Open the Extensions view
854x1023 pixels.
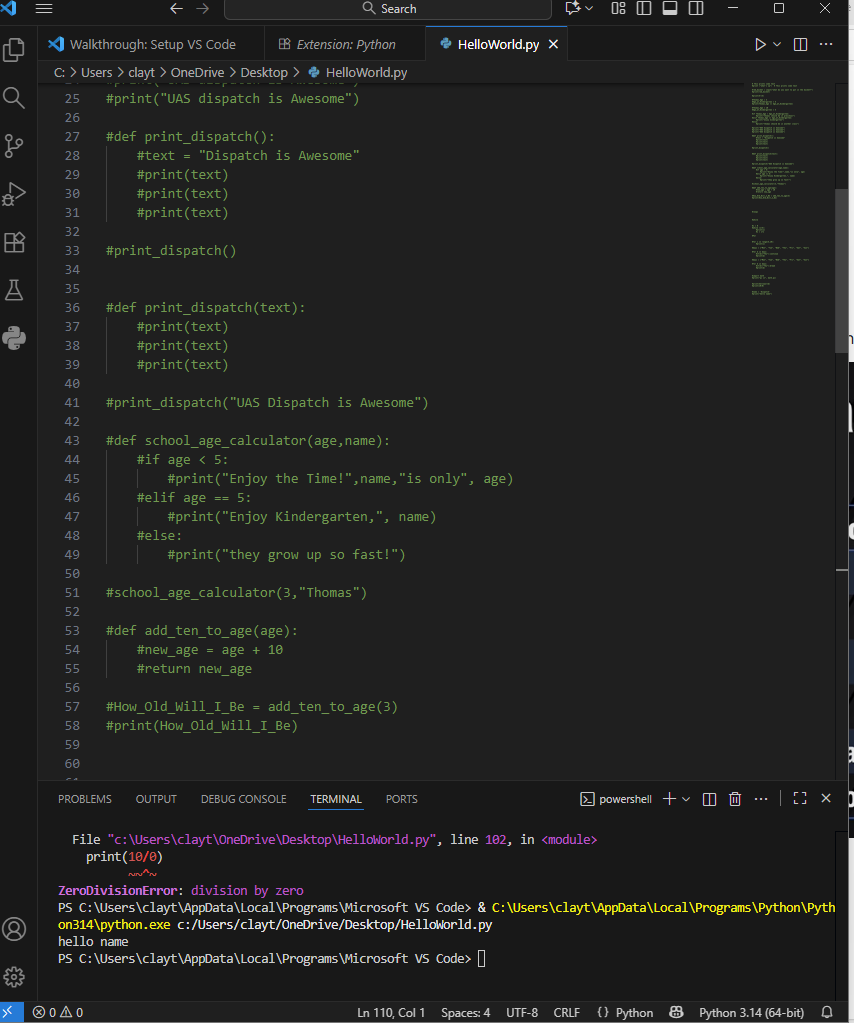[x=14, y=242]
